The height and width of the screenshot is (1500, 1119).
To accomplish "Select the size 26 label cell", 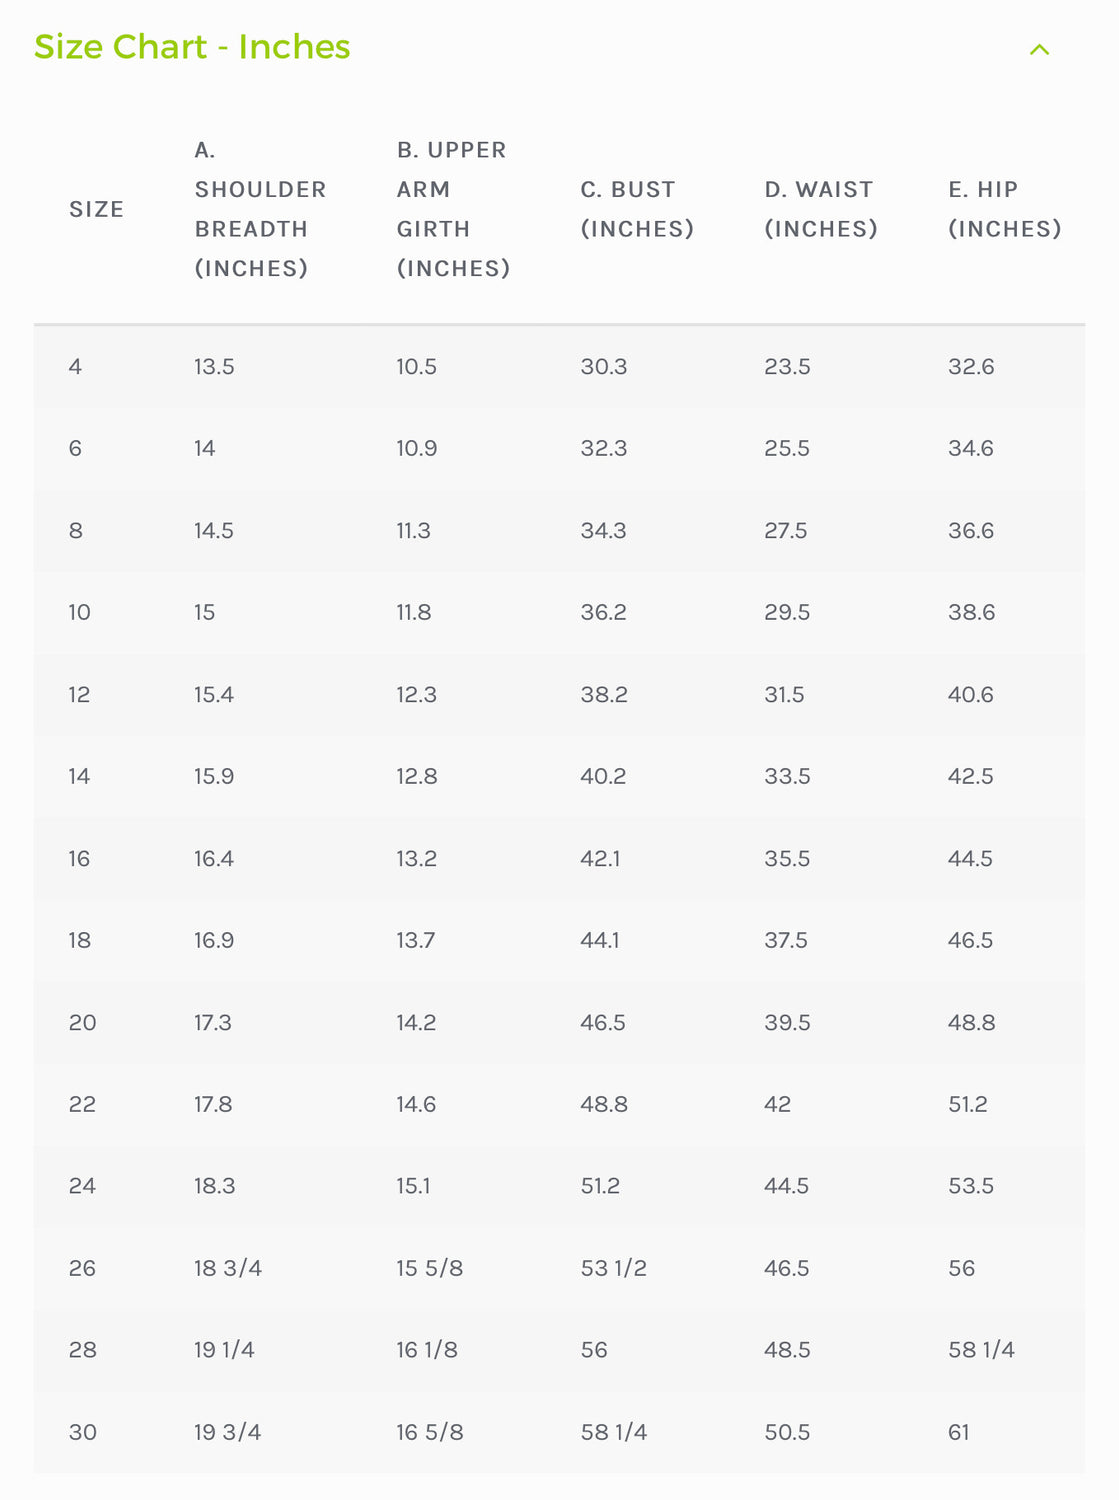I will point(82,1268).
